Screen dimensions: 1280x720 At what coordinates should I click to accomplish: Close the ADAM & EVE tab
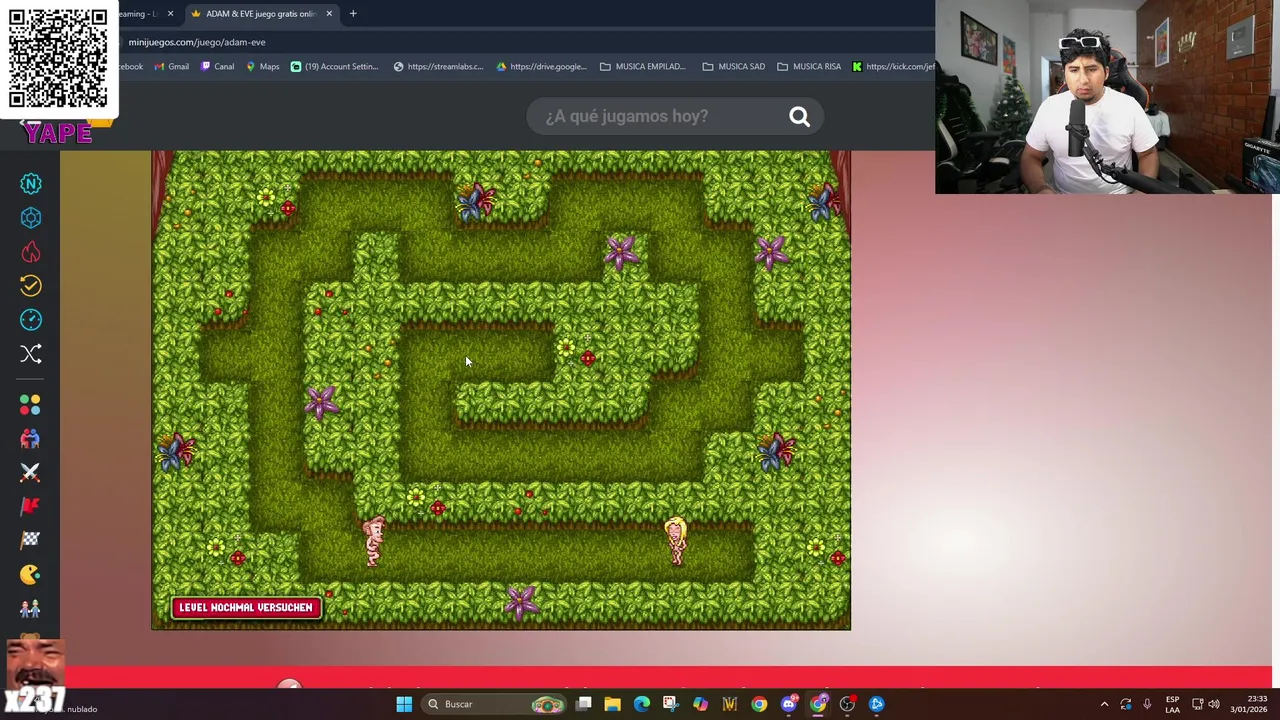coord(329,14)
